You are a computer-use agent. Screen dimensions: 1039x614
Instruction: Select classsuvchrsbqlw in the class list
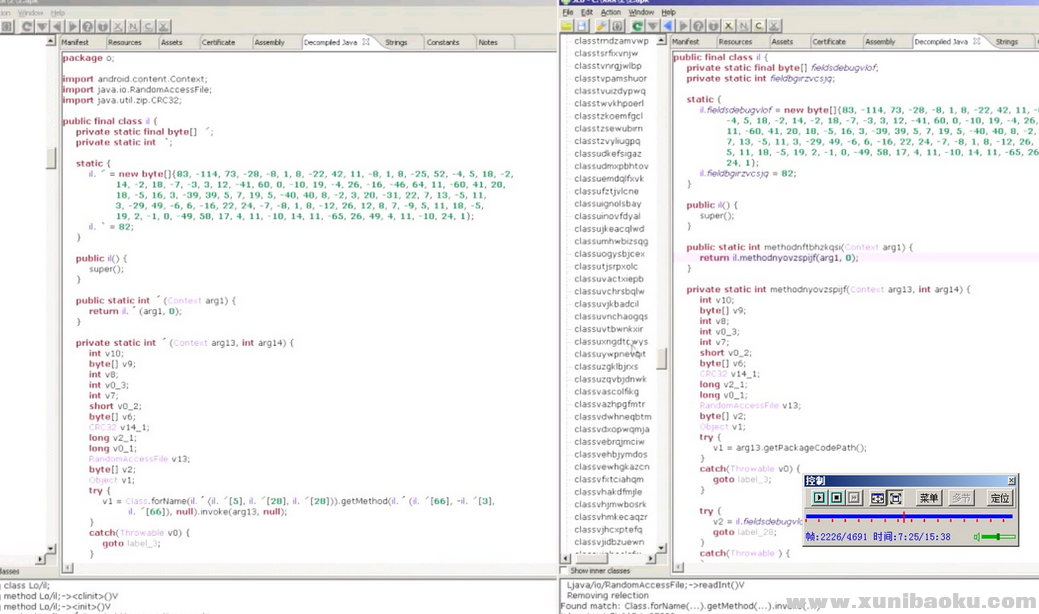[x=609, y=291]
